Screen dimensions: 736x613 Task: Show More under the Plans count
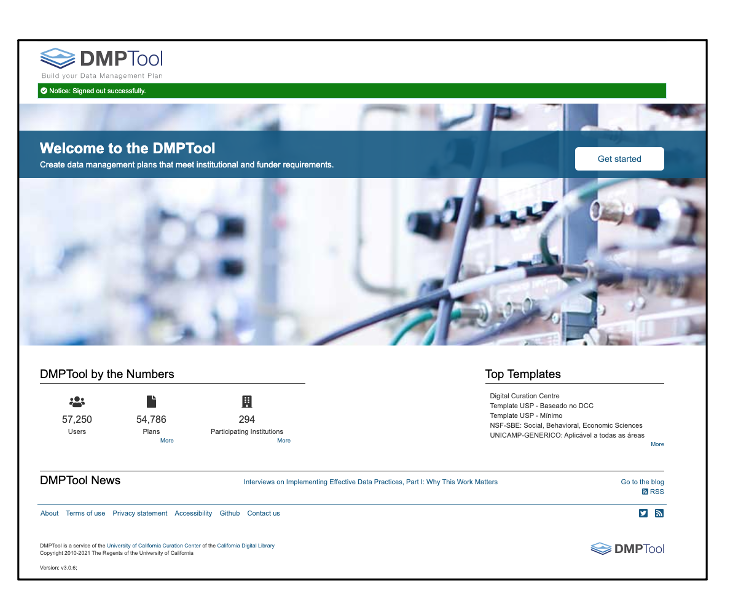pos(167,440)
